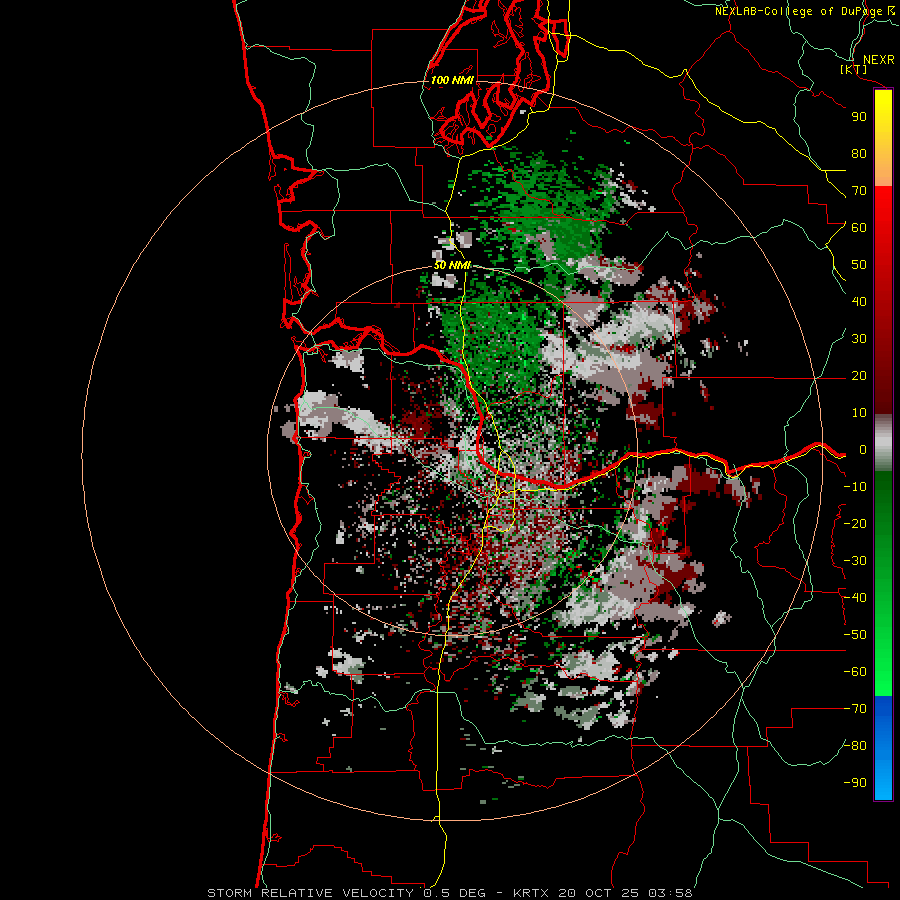Screen dimensions: 900x900
Task: Select the 70 value on the velocity scale
Action: coord(859,191)
